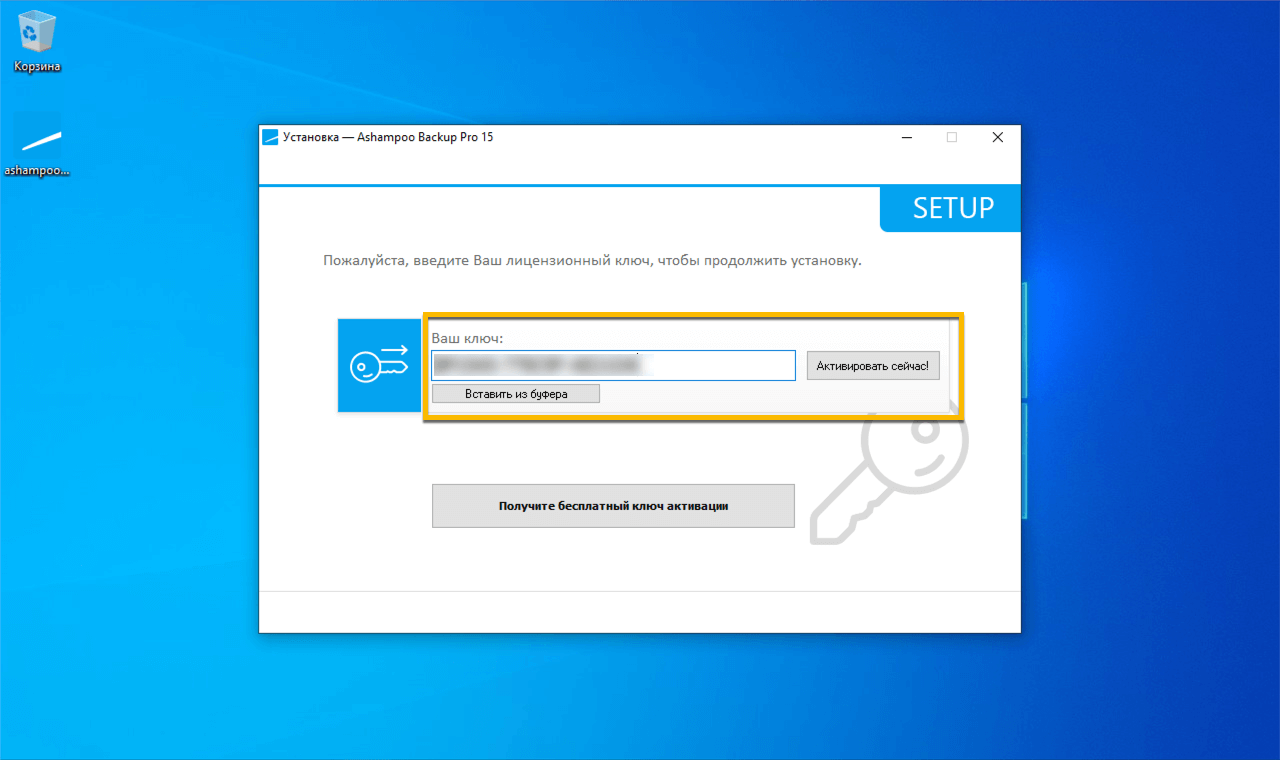Image resolution: width=1280 pixels, height=760 pixels.
Task: Click the 'Установка — Ashampoo Backup Pro 15' title
Action: coord(388,138)
